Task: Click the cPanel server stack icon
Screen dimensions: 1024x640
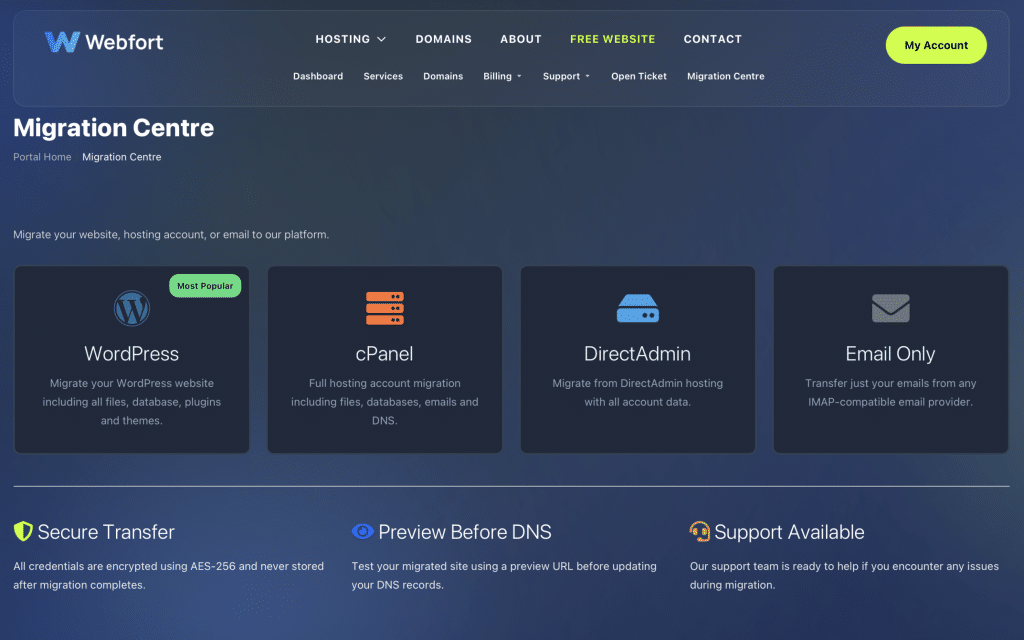Action: tap(384, 308)
